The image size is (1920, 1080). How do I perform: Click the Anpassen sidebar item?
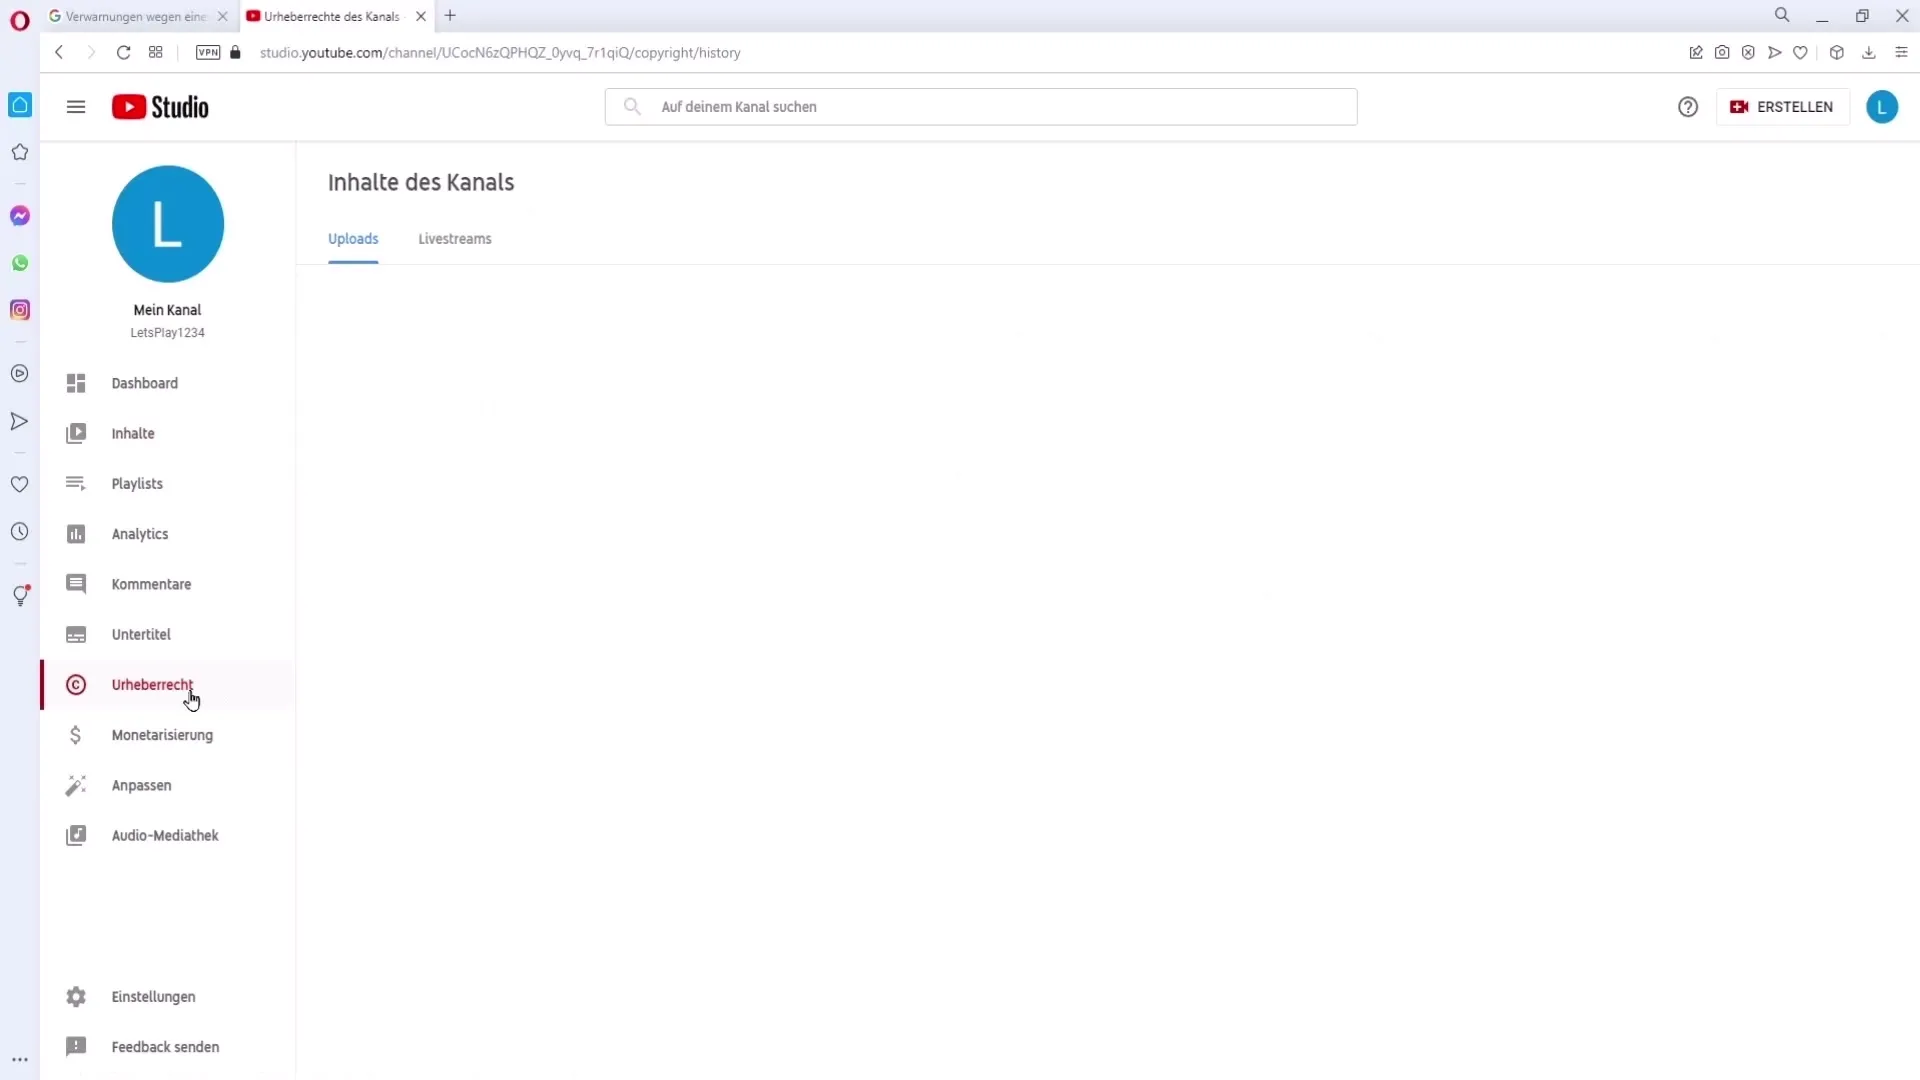[141, 786]
